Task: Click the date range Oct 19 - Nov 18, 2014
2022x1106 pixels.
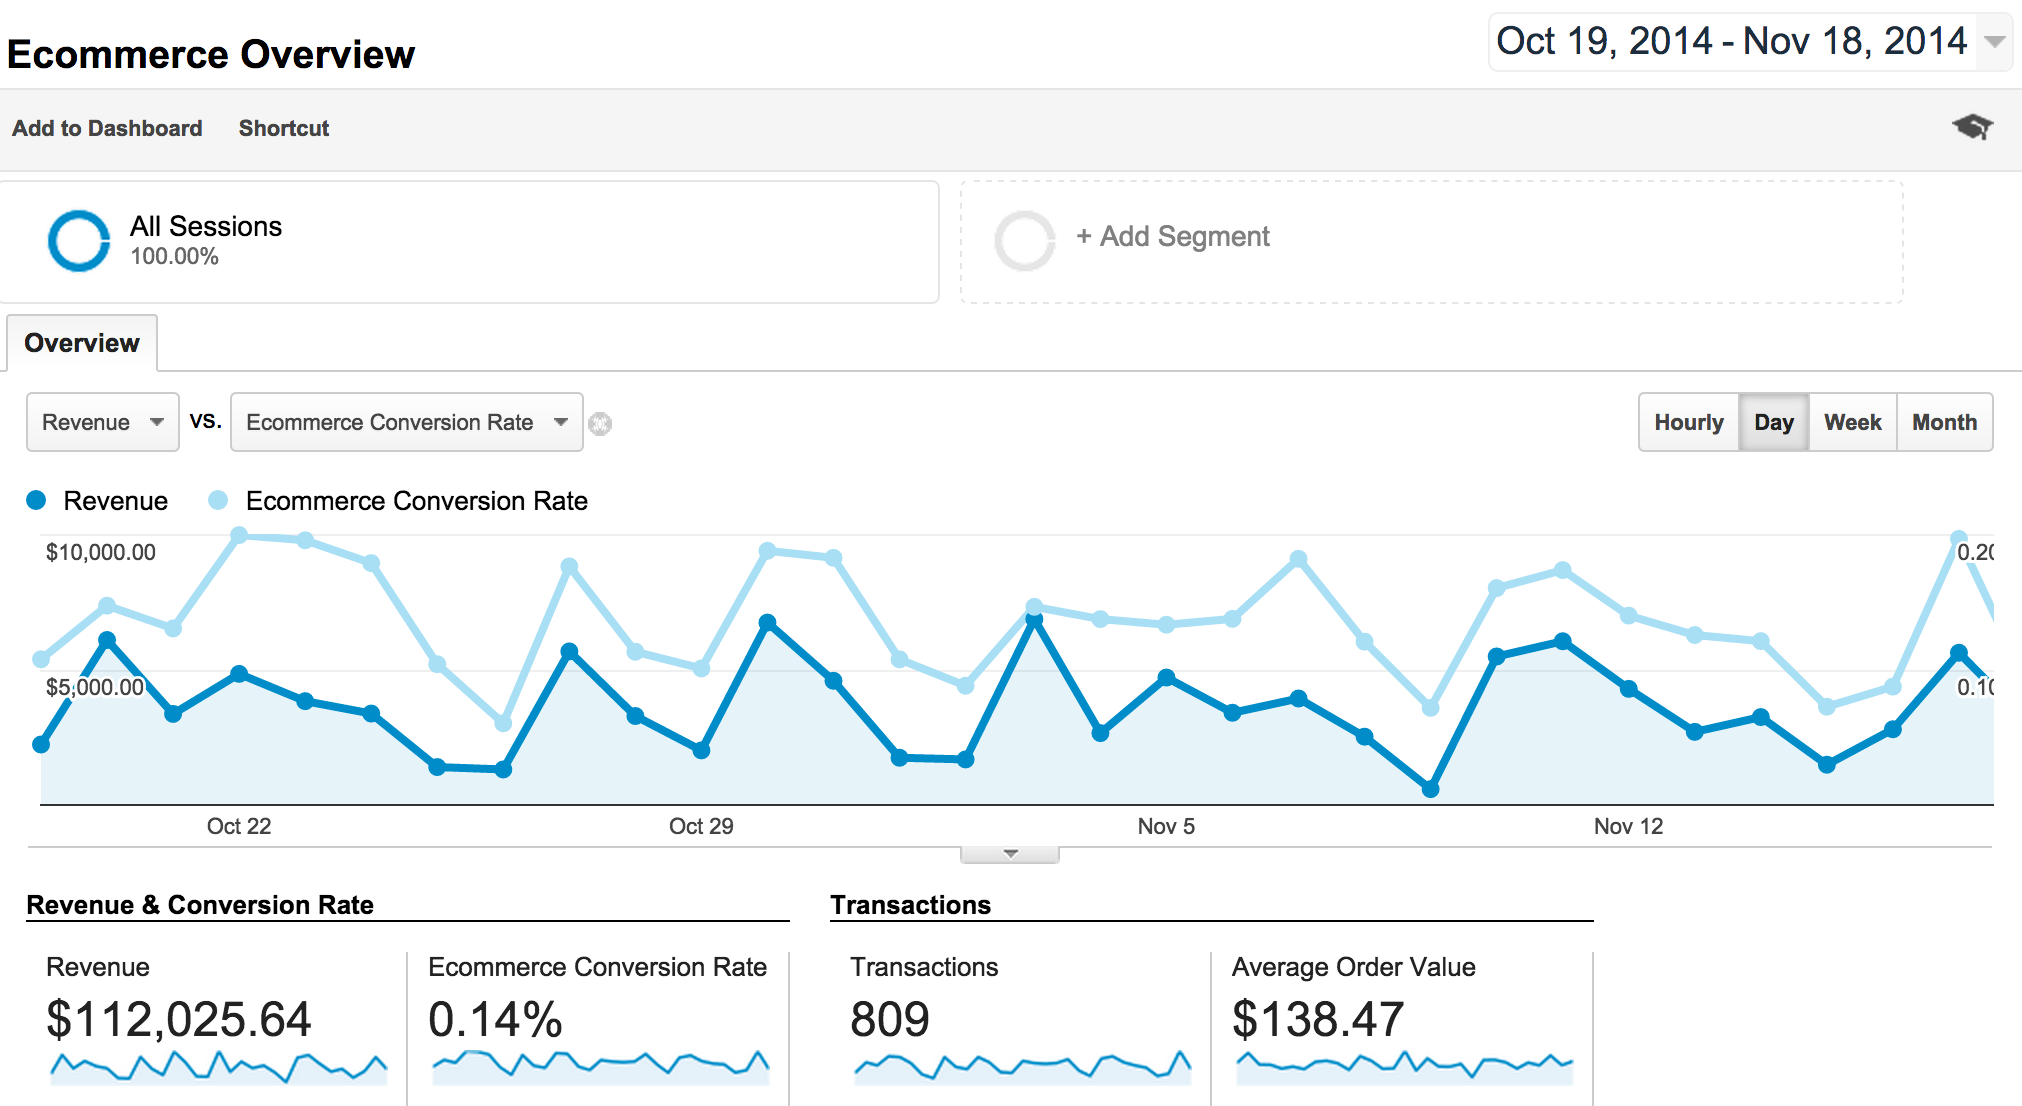Action: 1732,41
